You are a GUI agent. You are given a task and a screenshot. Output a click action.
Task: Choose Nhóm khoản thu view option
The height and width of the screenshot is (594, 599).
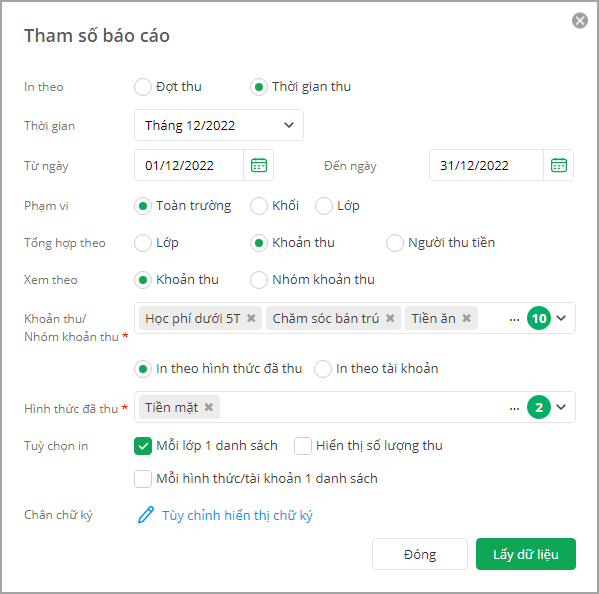pyautogui.click(x=259, y=280)
